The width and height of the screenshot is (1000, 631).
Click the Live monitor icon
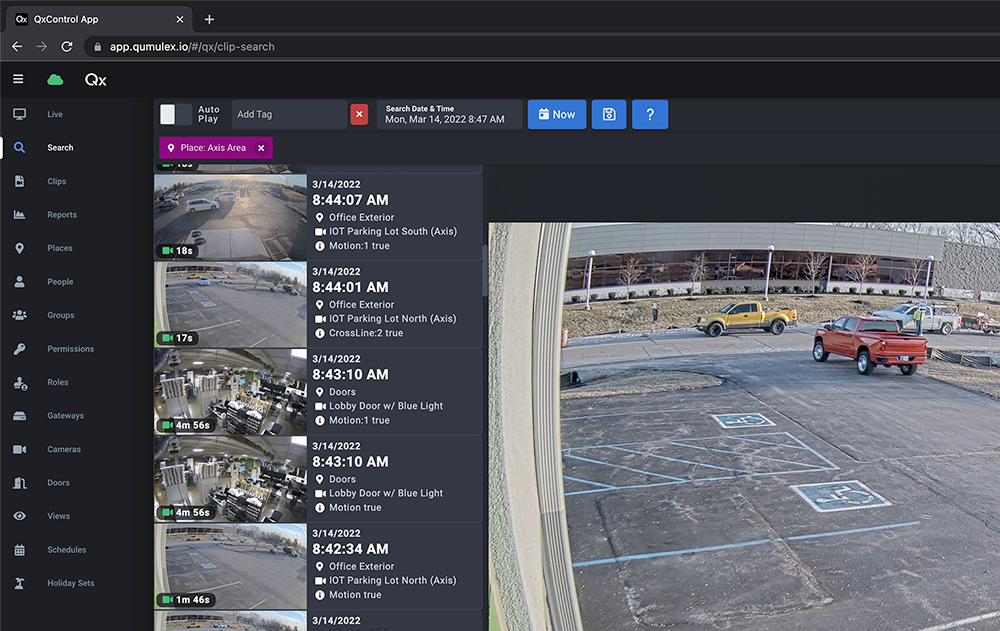(20, 114)
